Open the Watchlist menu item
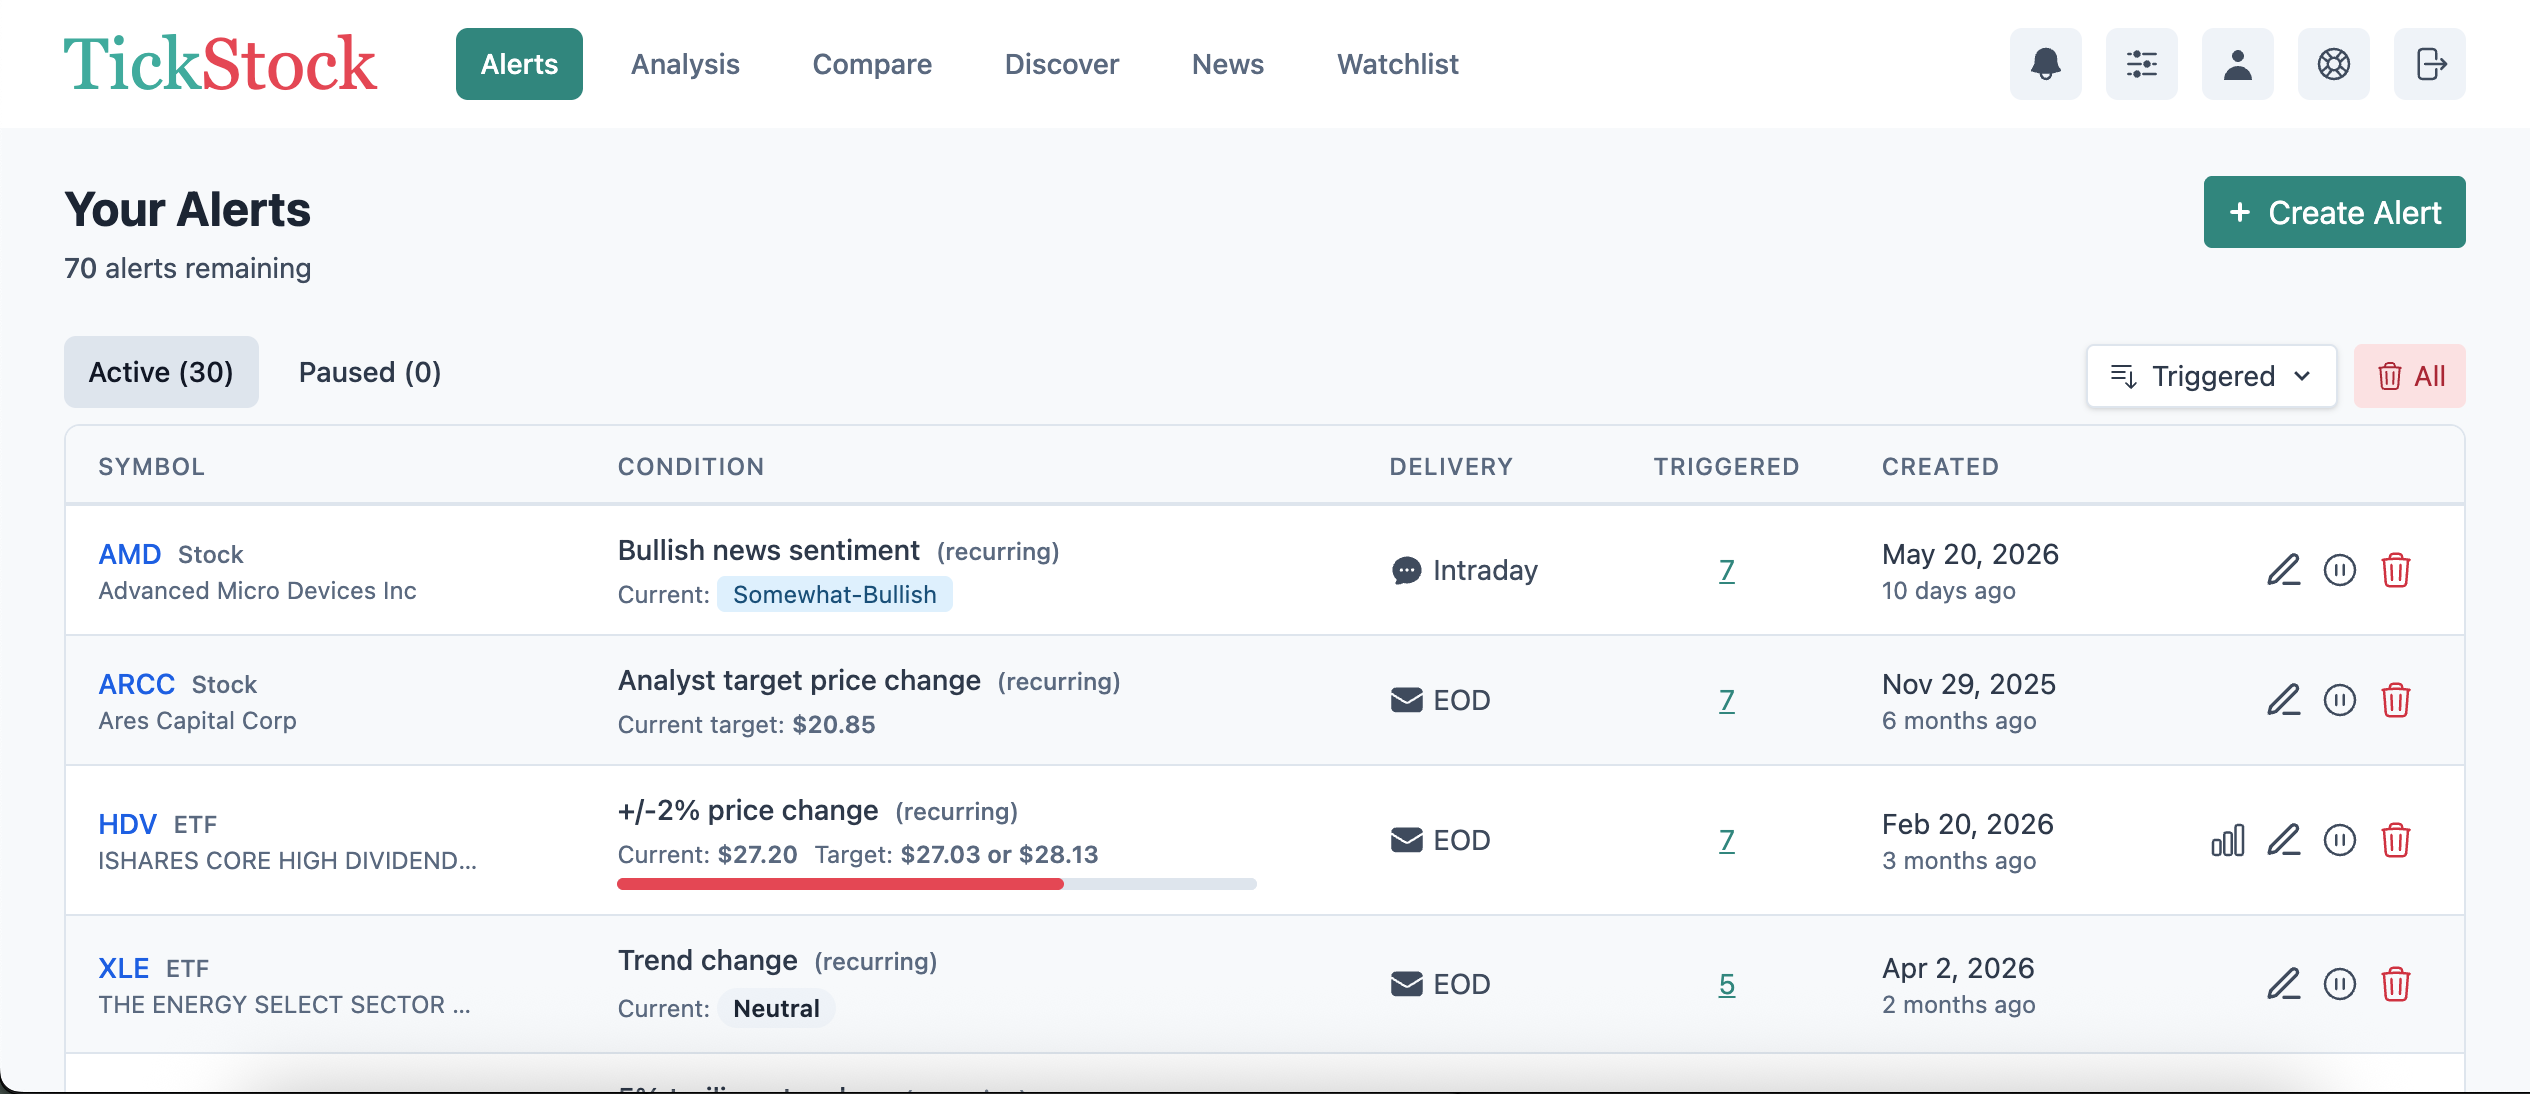The width and height of the screenshot is (2530, 1094). click(x=1397, y=64)
